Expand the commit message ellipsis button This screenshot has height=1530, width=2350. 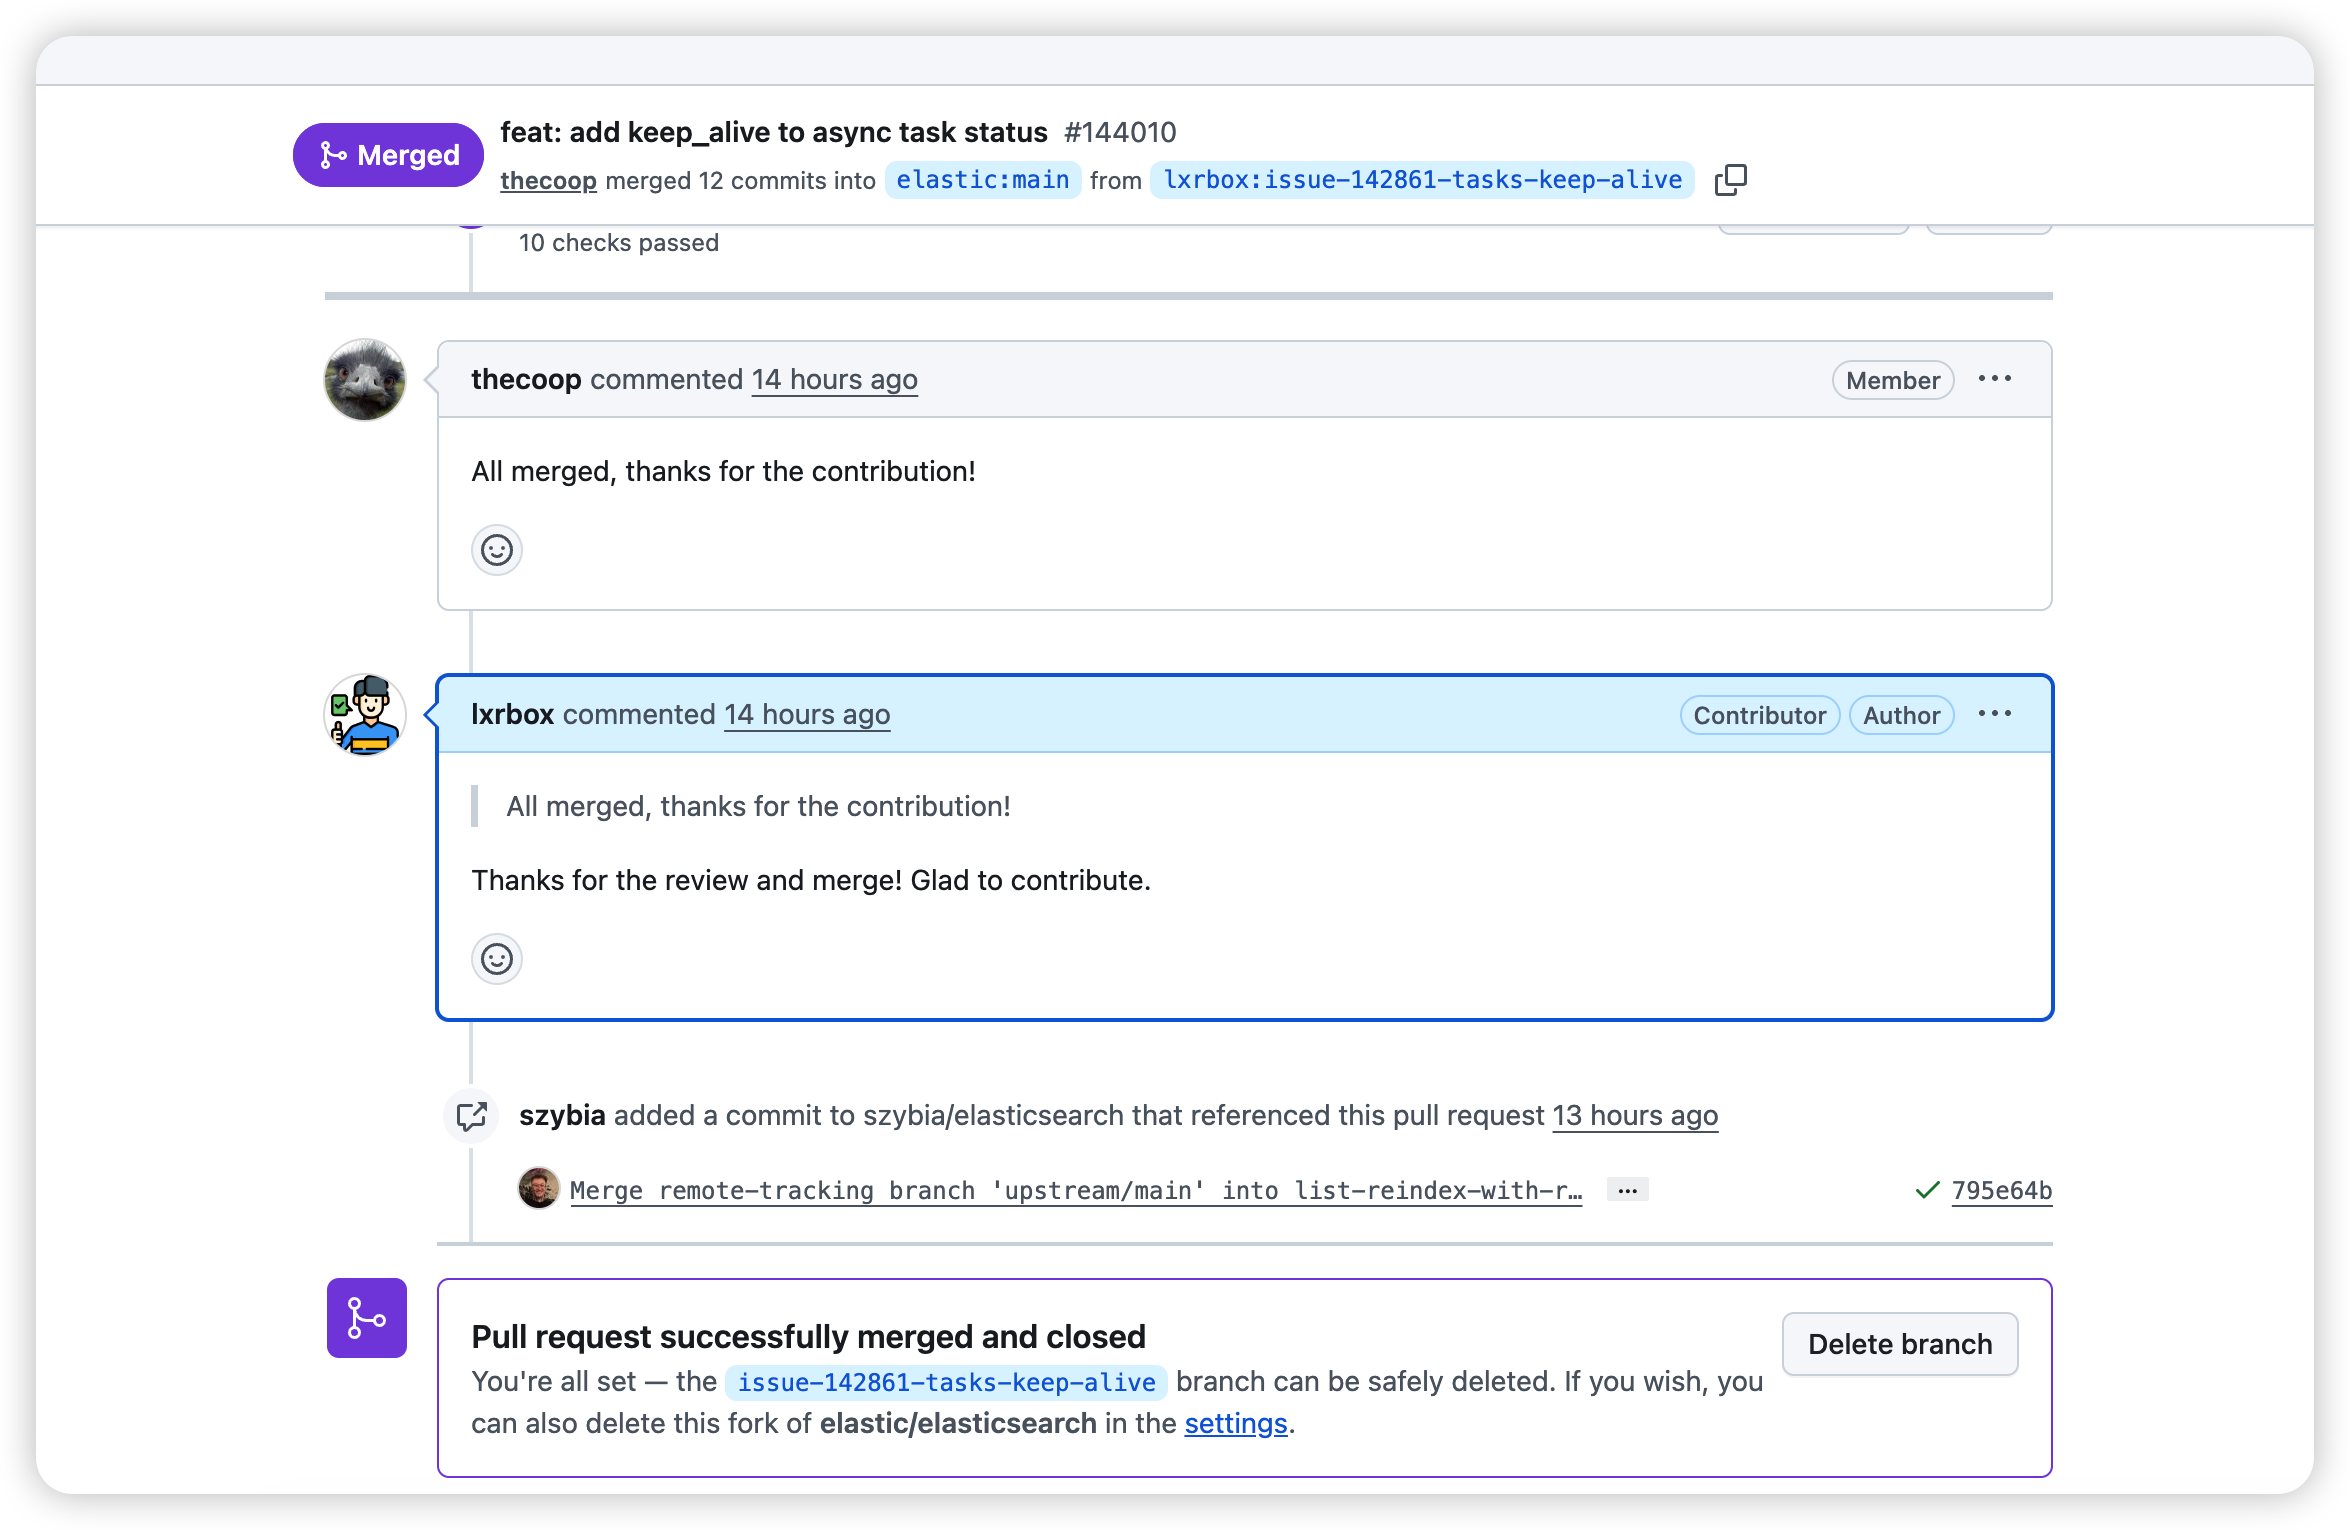pos(1627,1190)
